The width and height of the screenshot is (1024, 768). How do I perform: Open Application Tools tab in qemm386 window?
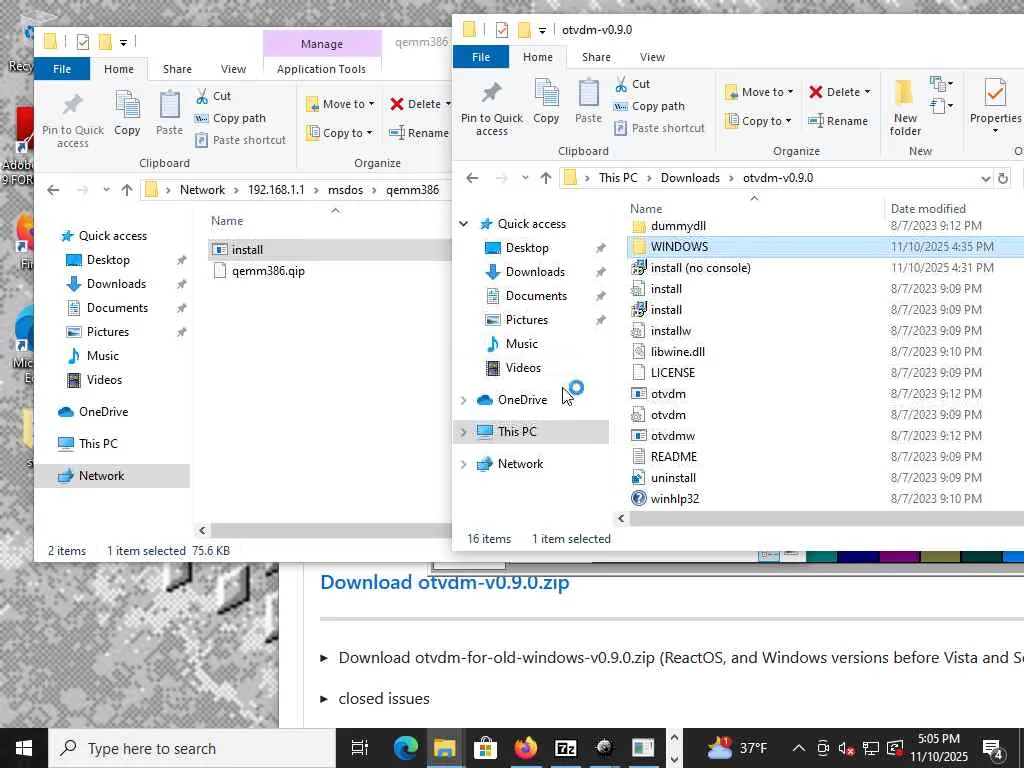[x=321, y=69]
